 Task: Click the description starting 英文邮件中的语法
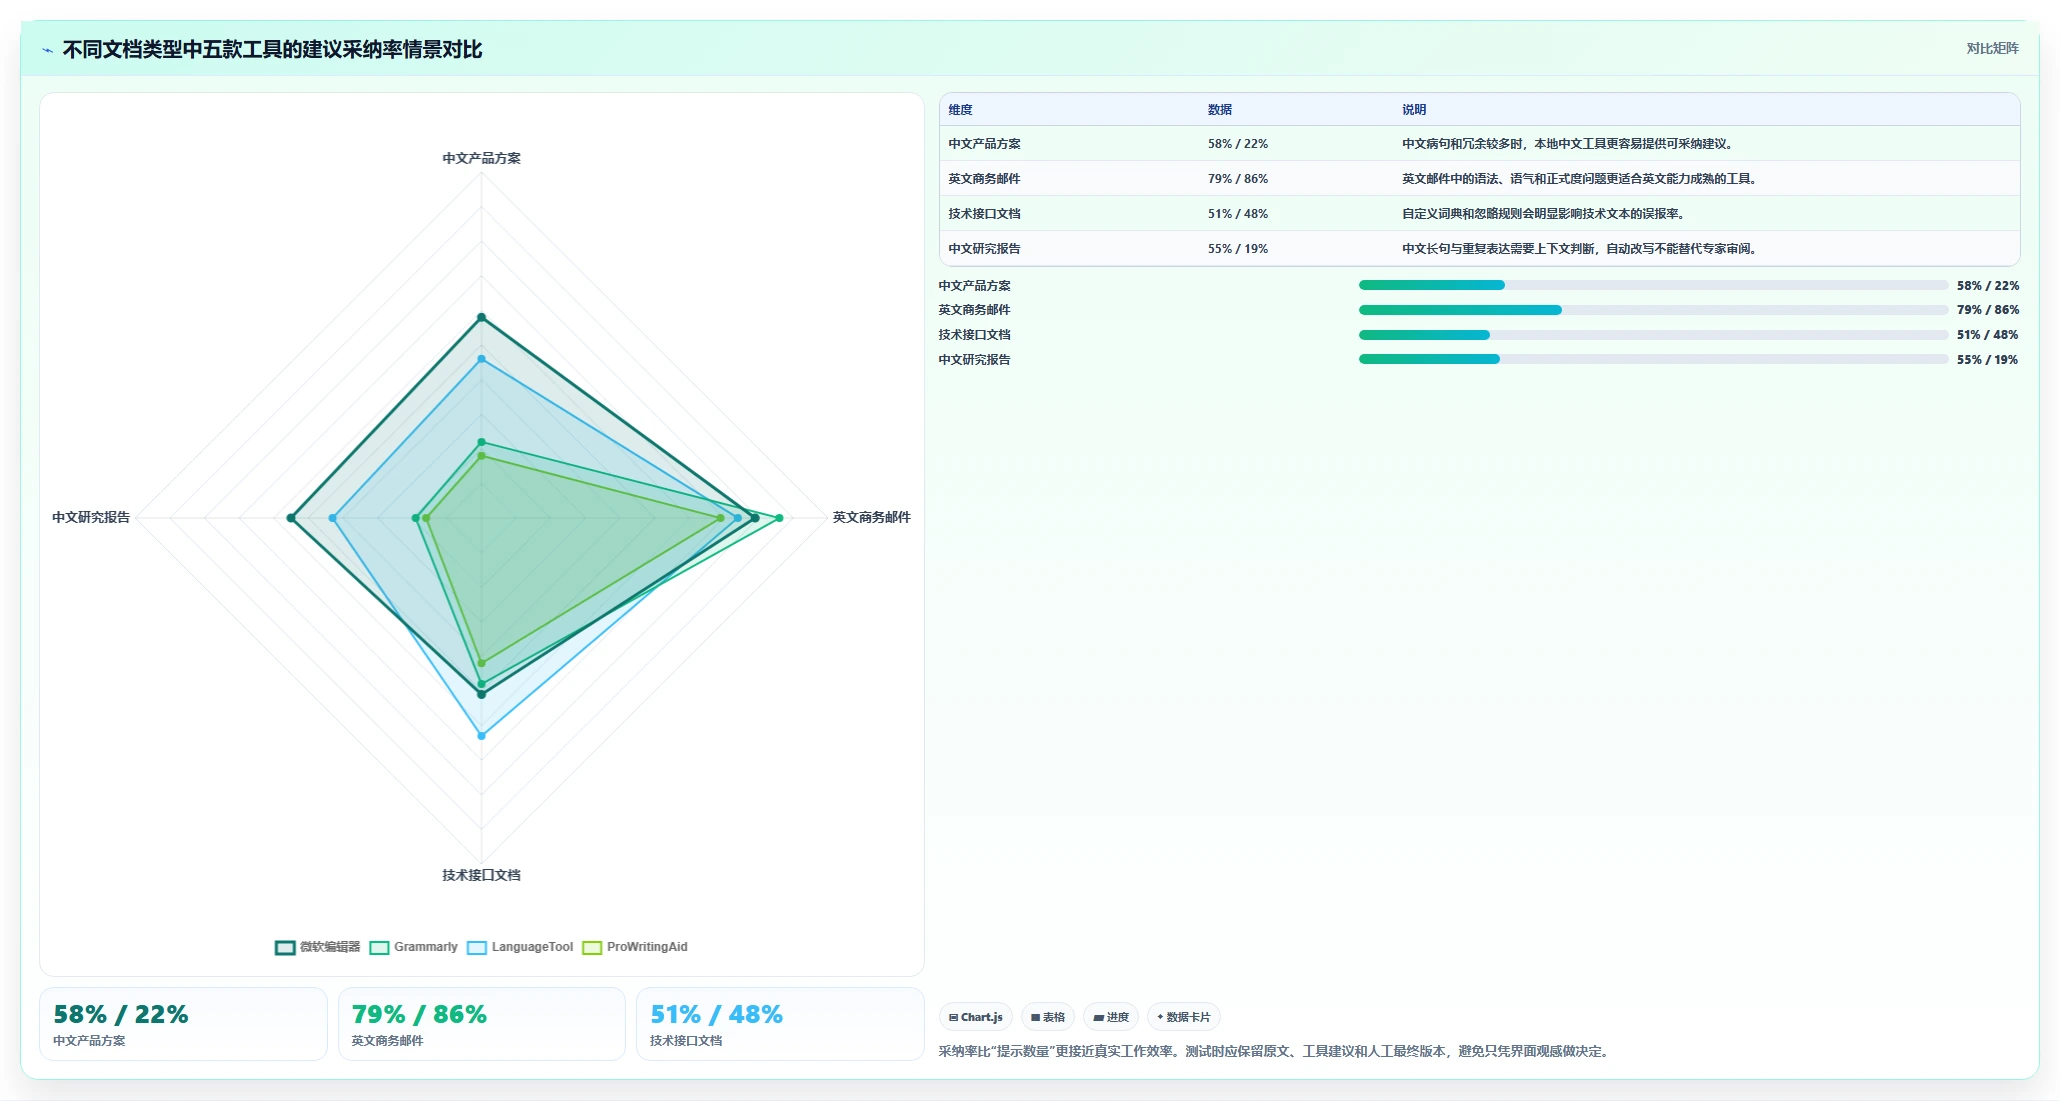(1579, 179)
